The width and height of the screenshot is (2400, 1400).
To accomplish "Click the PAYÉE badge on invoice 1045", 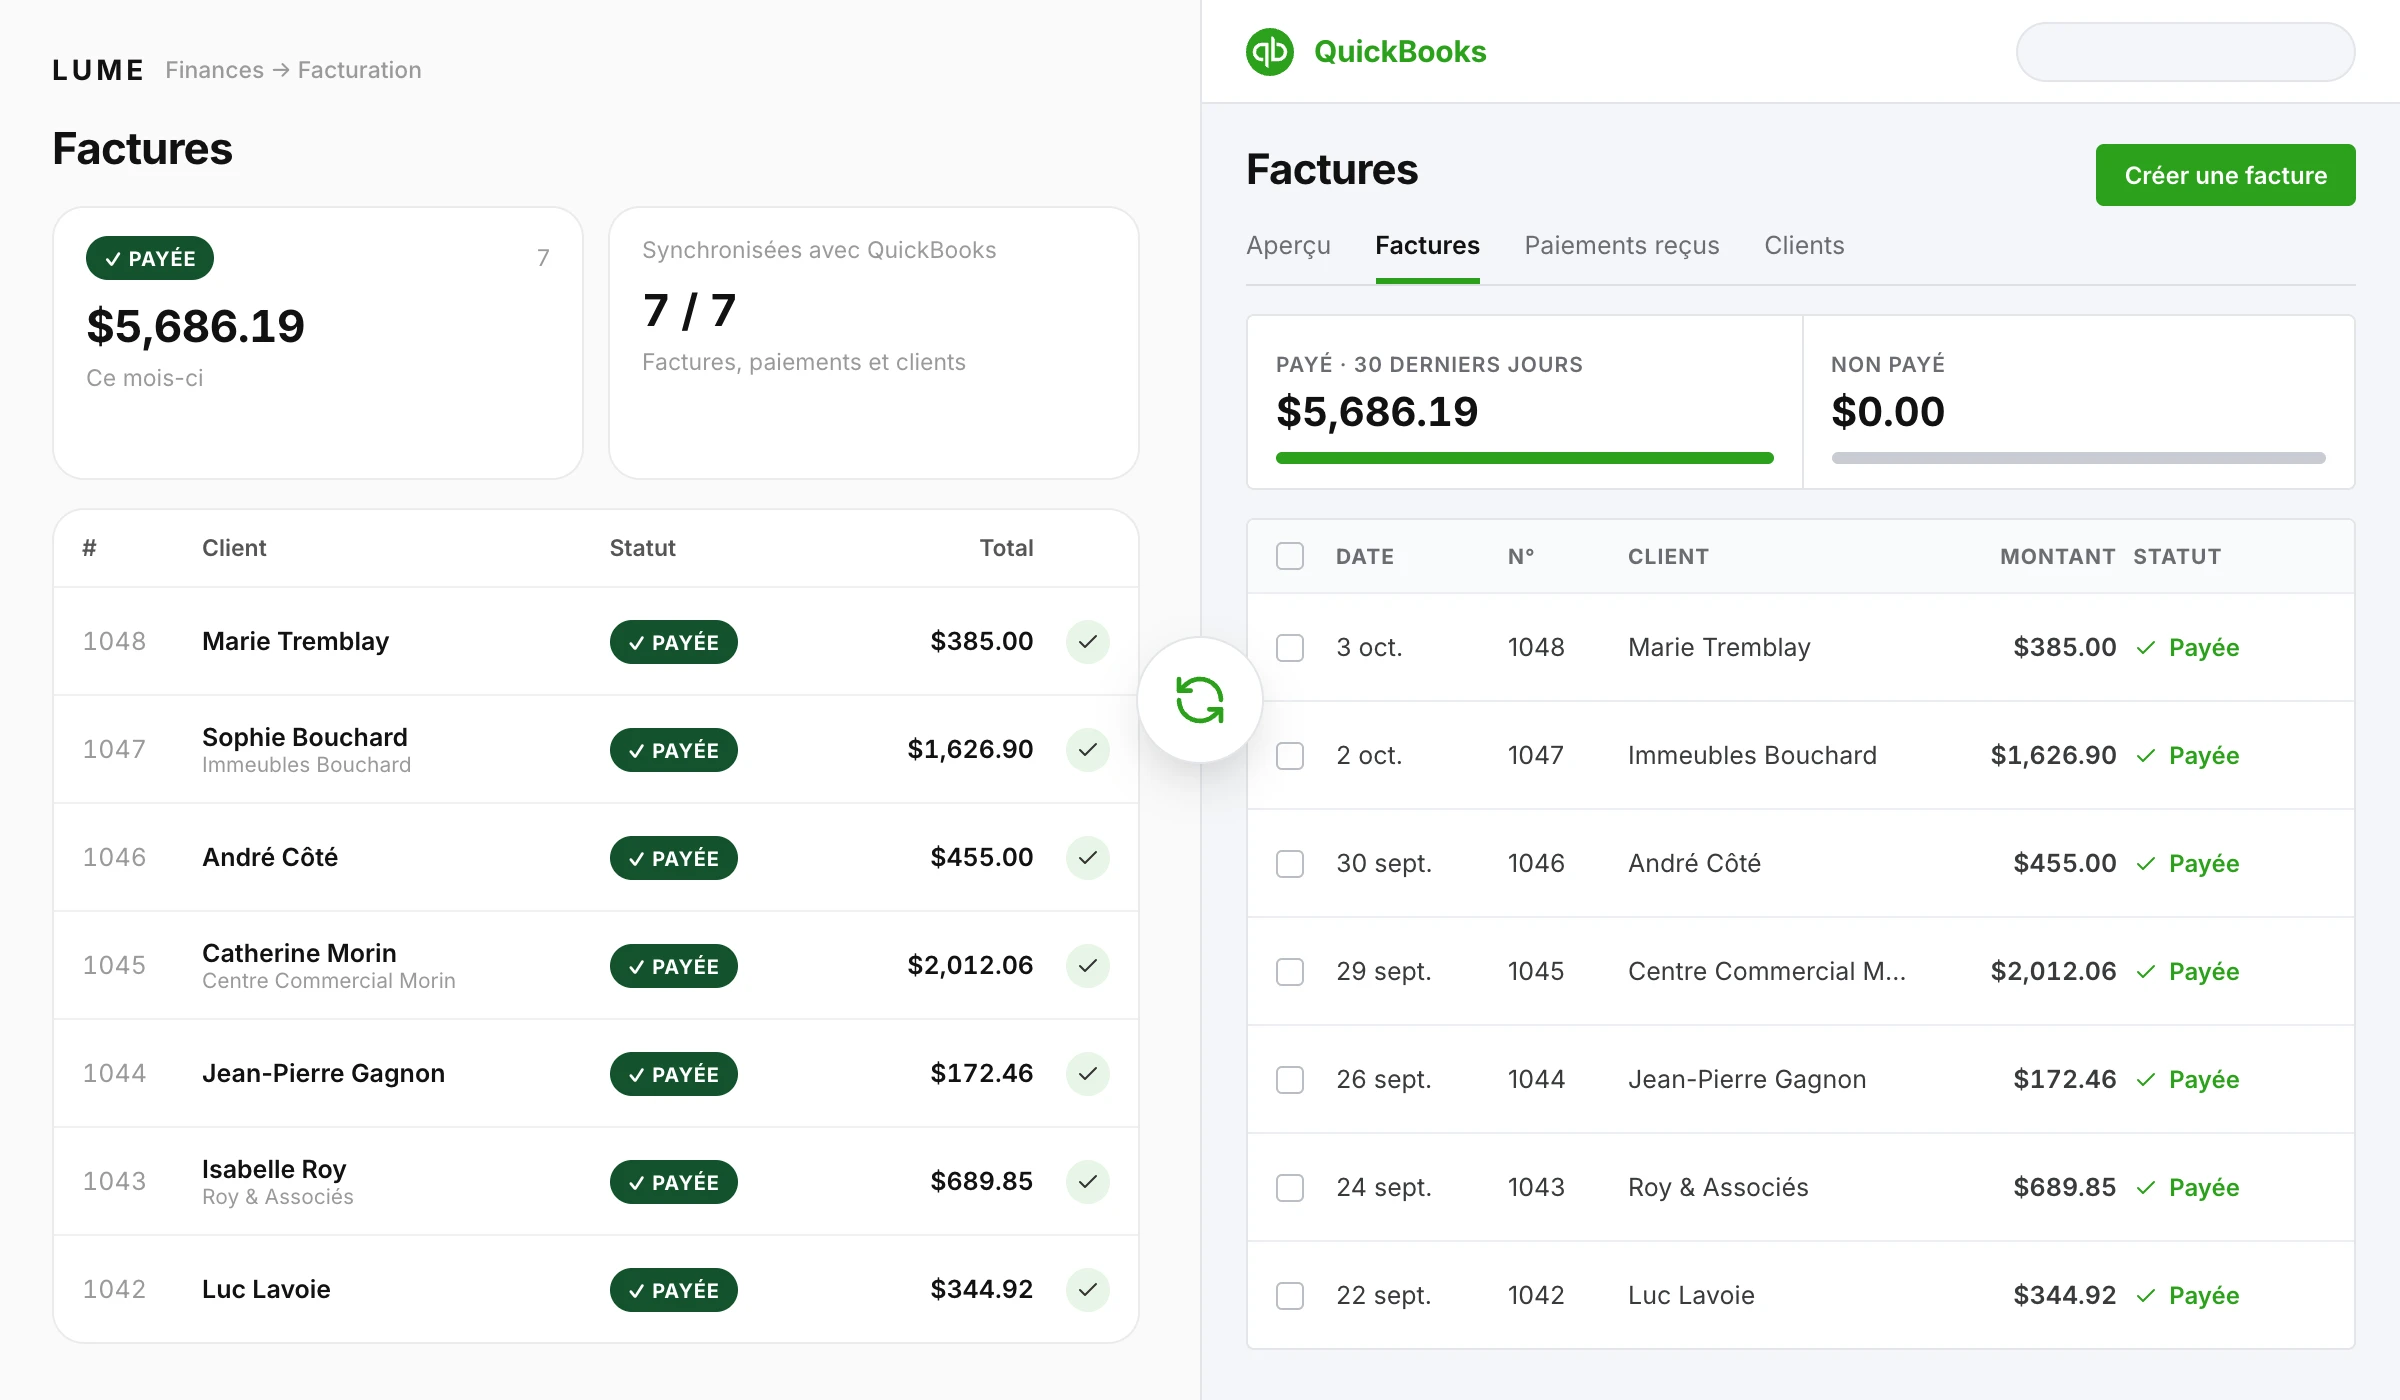I will point(674,966).
